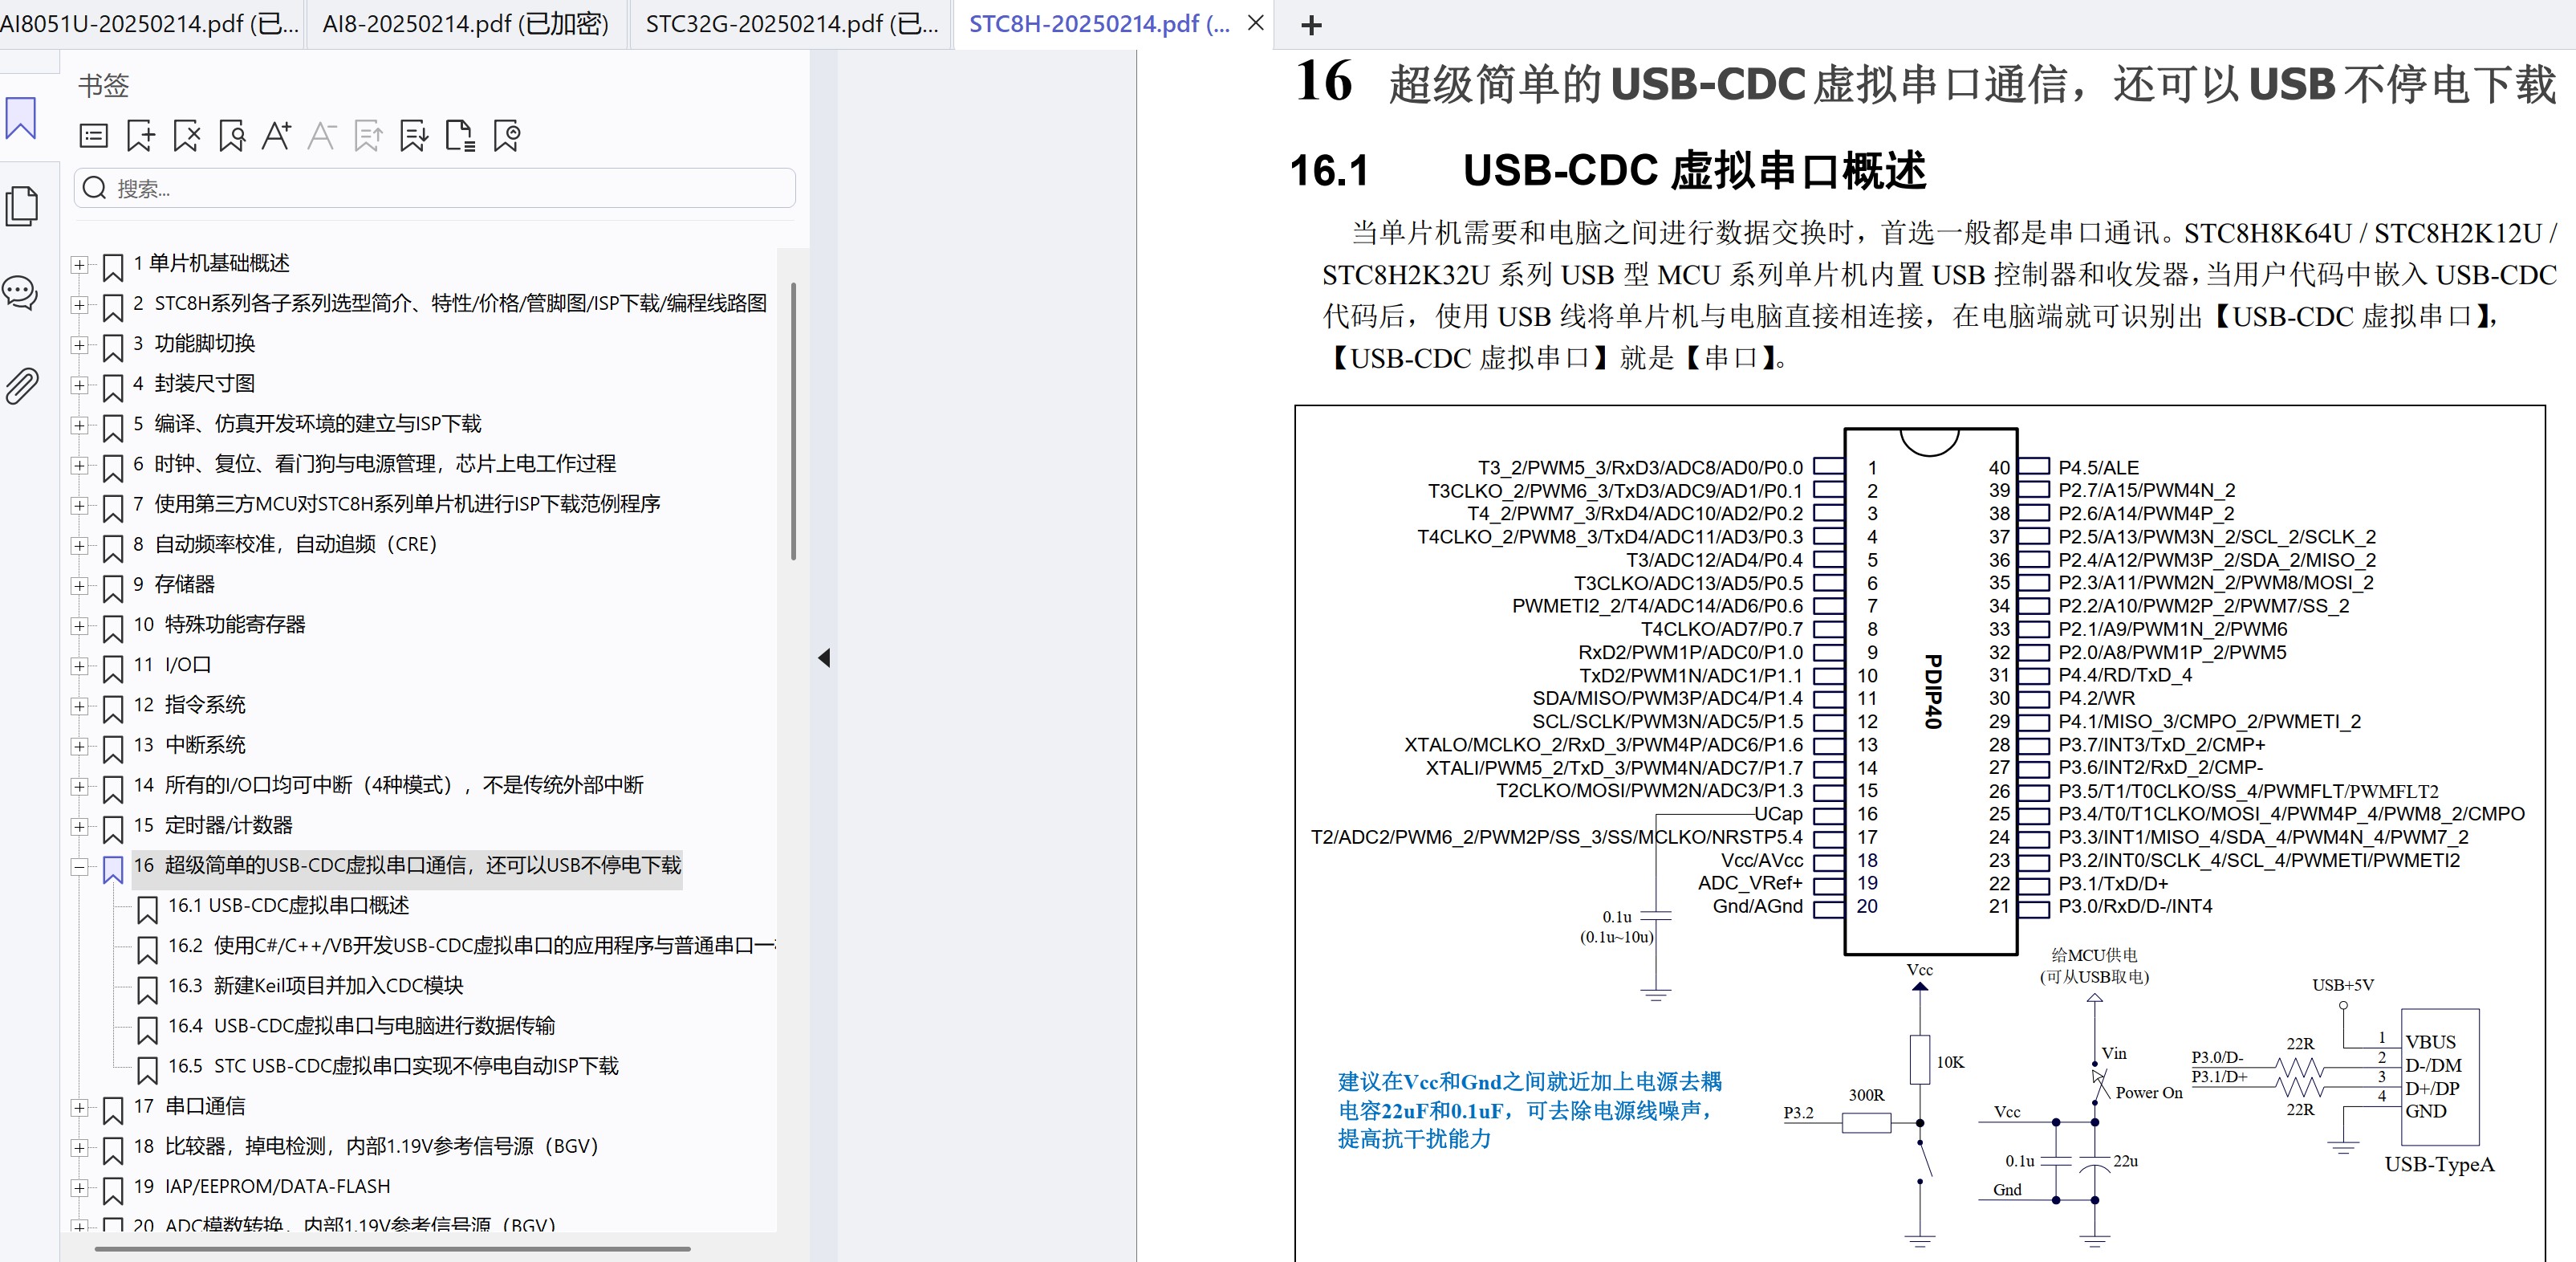Switch to STC32G-20250214.pdf tab
The width and height of the screenshot is (2576, 1262).
[791, 24]
